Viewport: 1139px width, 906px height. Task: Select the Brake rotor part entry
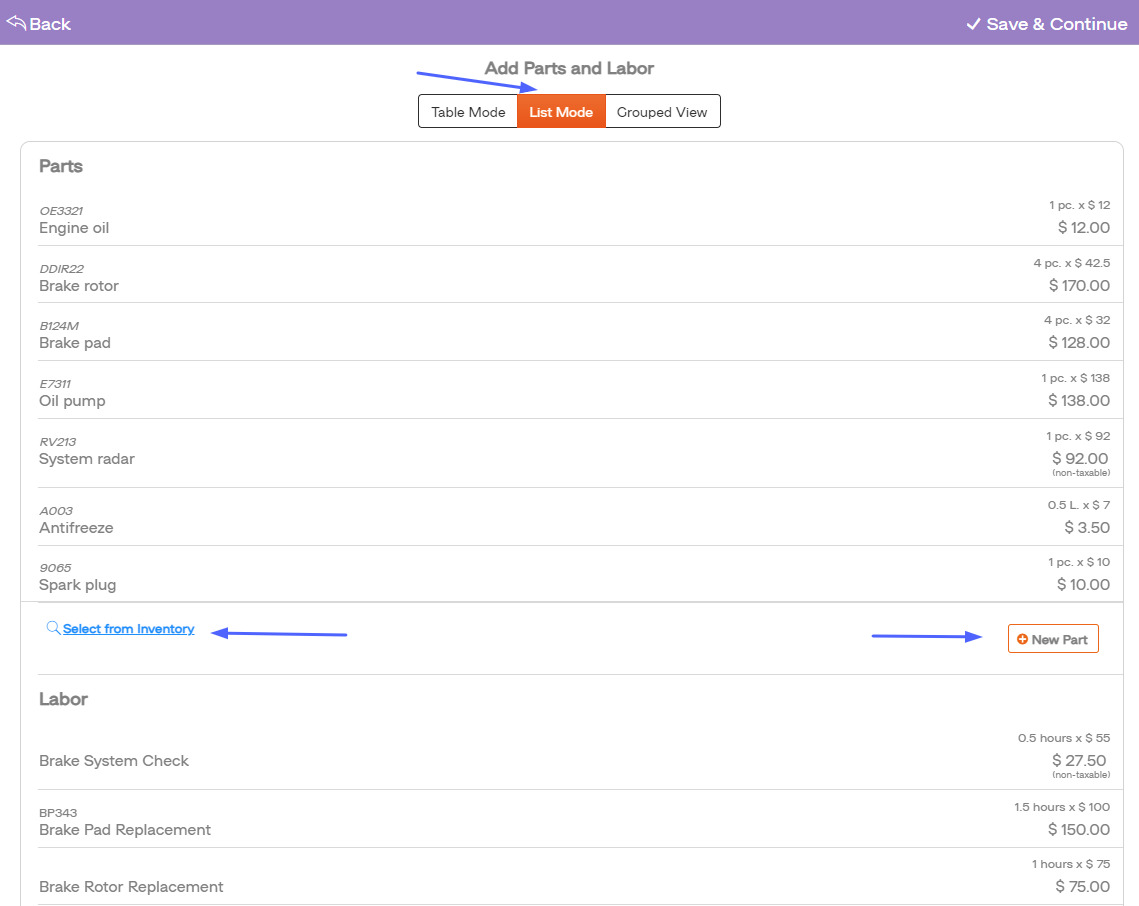click(x=79, y=286)
